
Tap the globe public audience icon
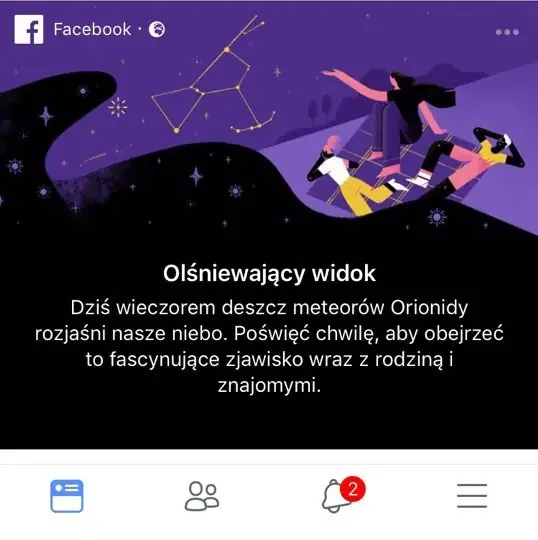tap(157, 29)
